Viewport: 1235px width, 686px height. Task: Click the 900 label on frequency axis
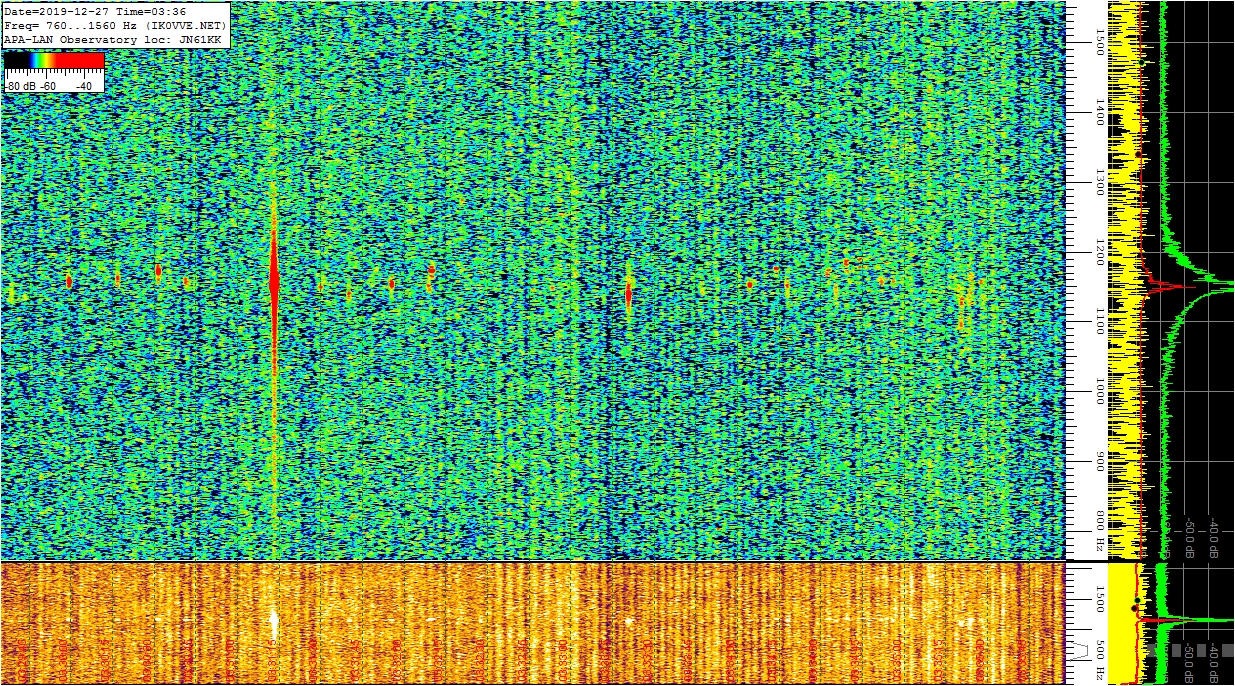point(1101,463)
